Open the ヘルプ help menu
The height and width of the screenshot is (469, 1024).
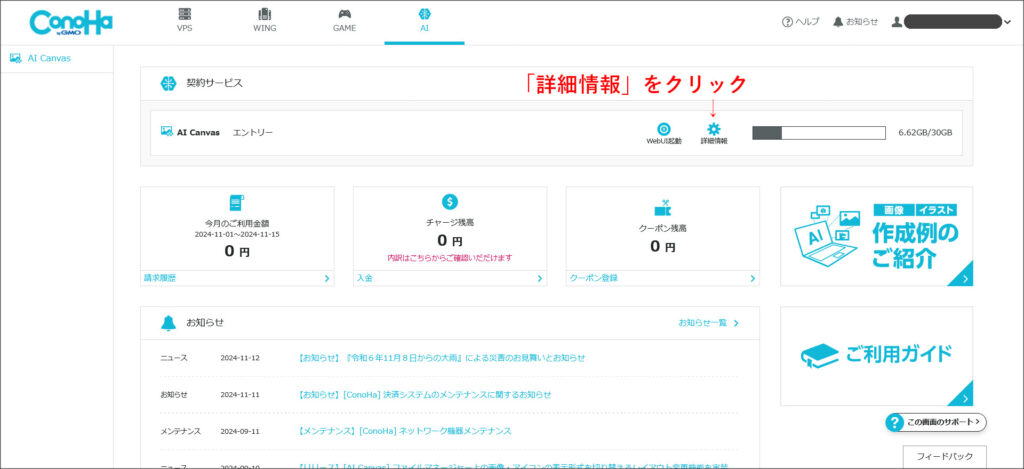pyautogui.click(x=800, y=22)
